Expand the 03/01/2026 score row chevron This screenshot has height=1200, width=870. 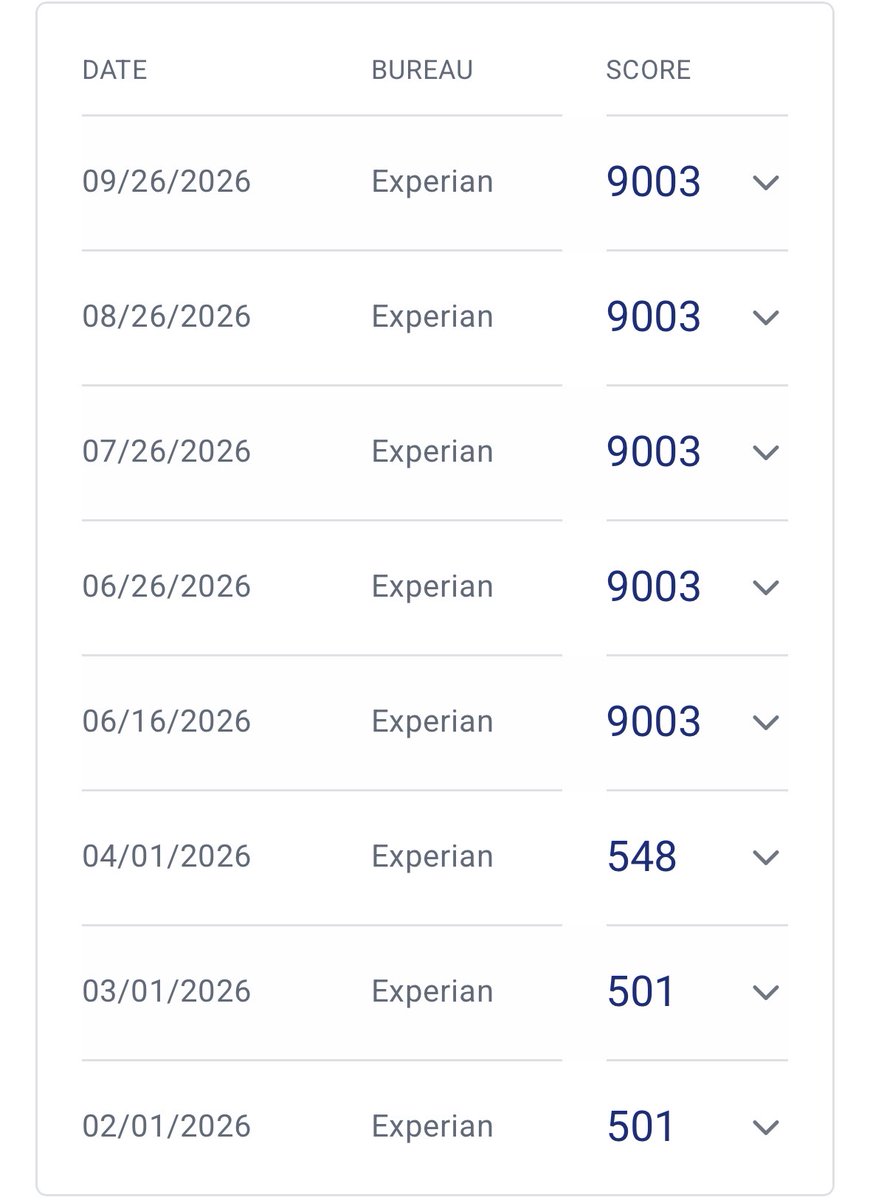[765, 993]
